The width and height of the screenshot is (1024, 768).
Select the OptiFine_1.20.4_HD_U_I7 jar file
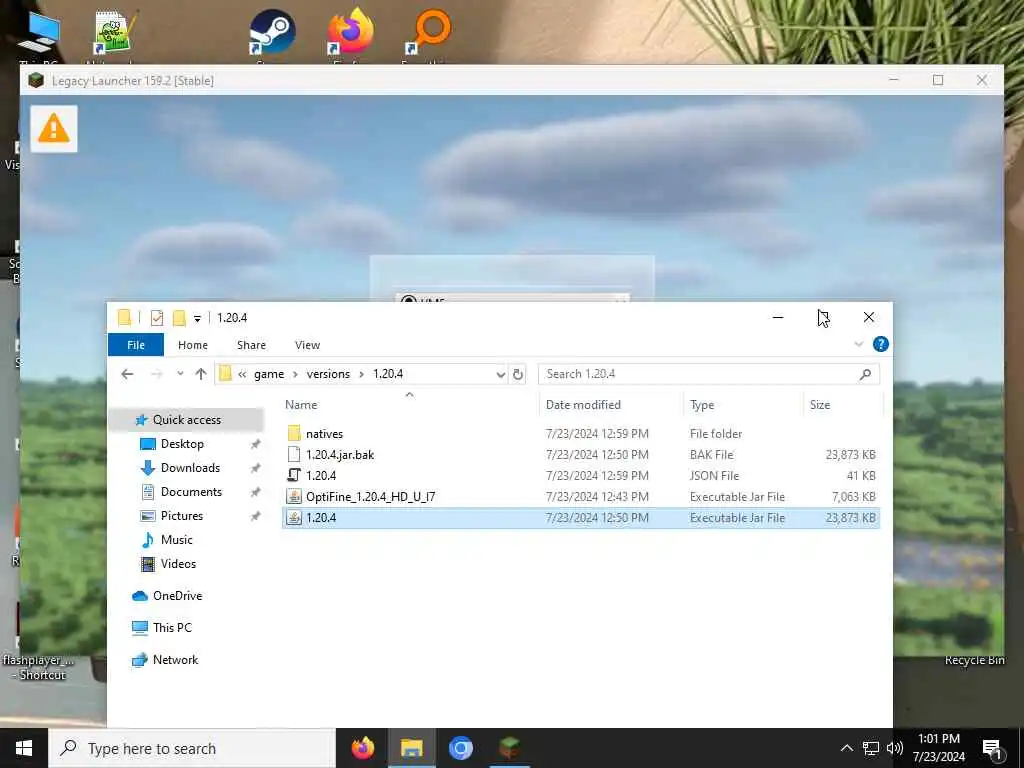pyautogui.click(x=581, y=497)
